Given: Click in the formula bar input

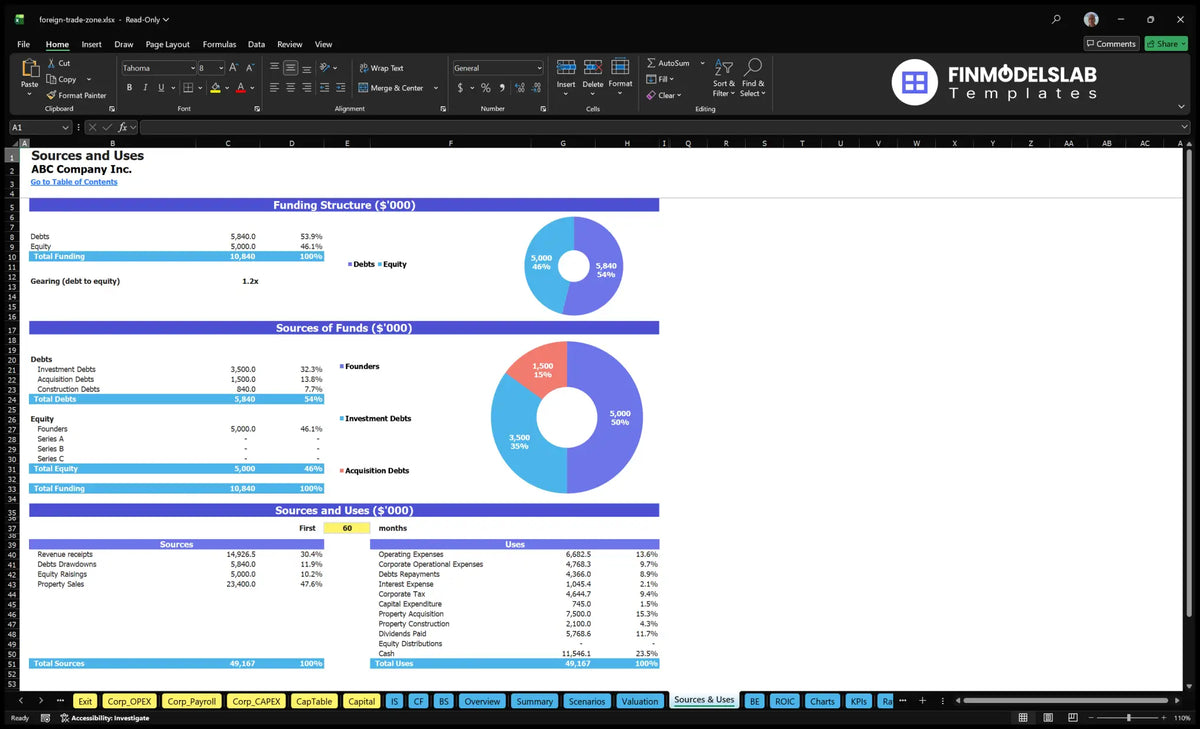Looking at the screenshot, I should [664, 127].
